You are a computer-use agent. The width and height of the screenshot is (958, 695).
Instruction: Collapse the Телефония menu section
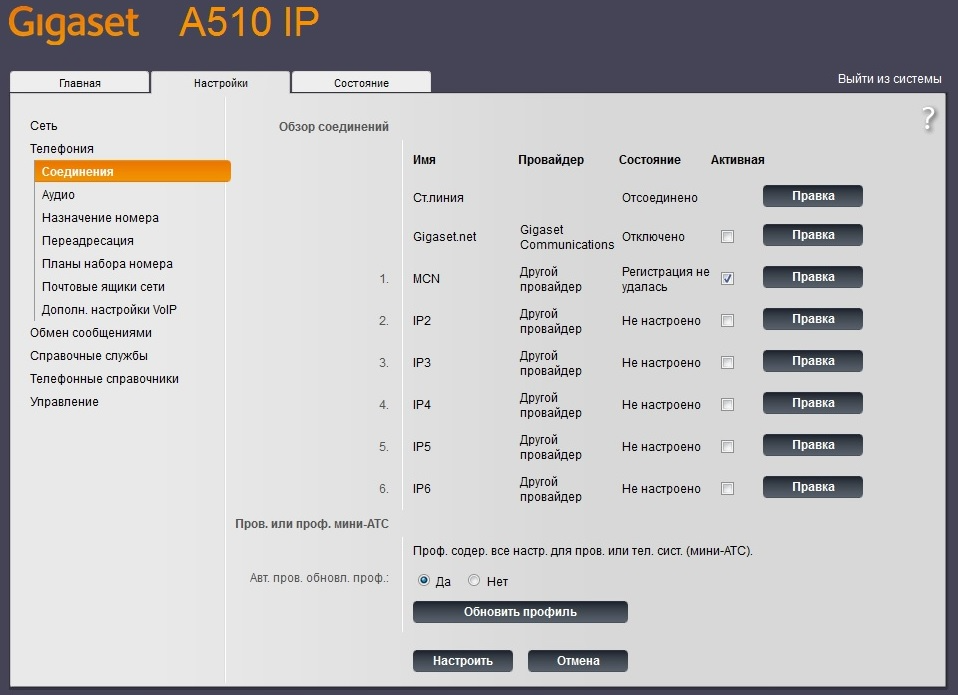62,149
